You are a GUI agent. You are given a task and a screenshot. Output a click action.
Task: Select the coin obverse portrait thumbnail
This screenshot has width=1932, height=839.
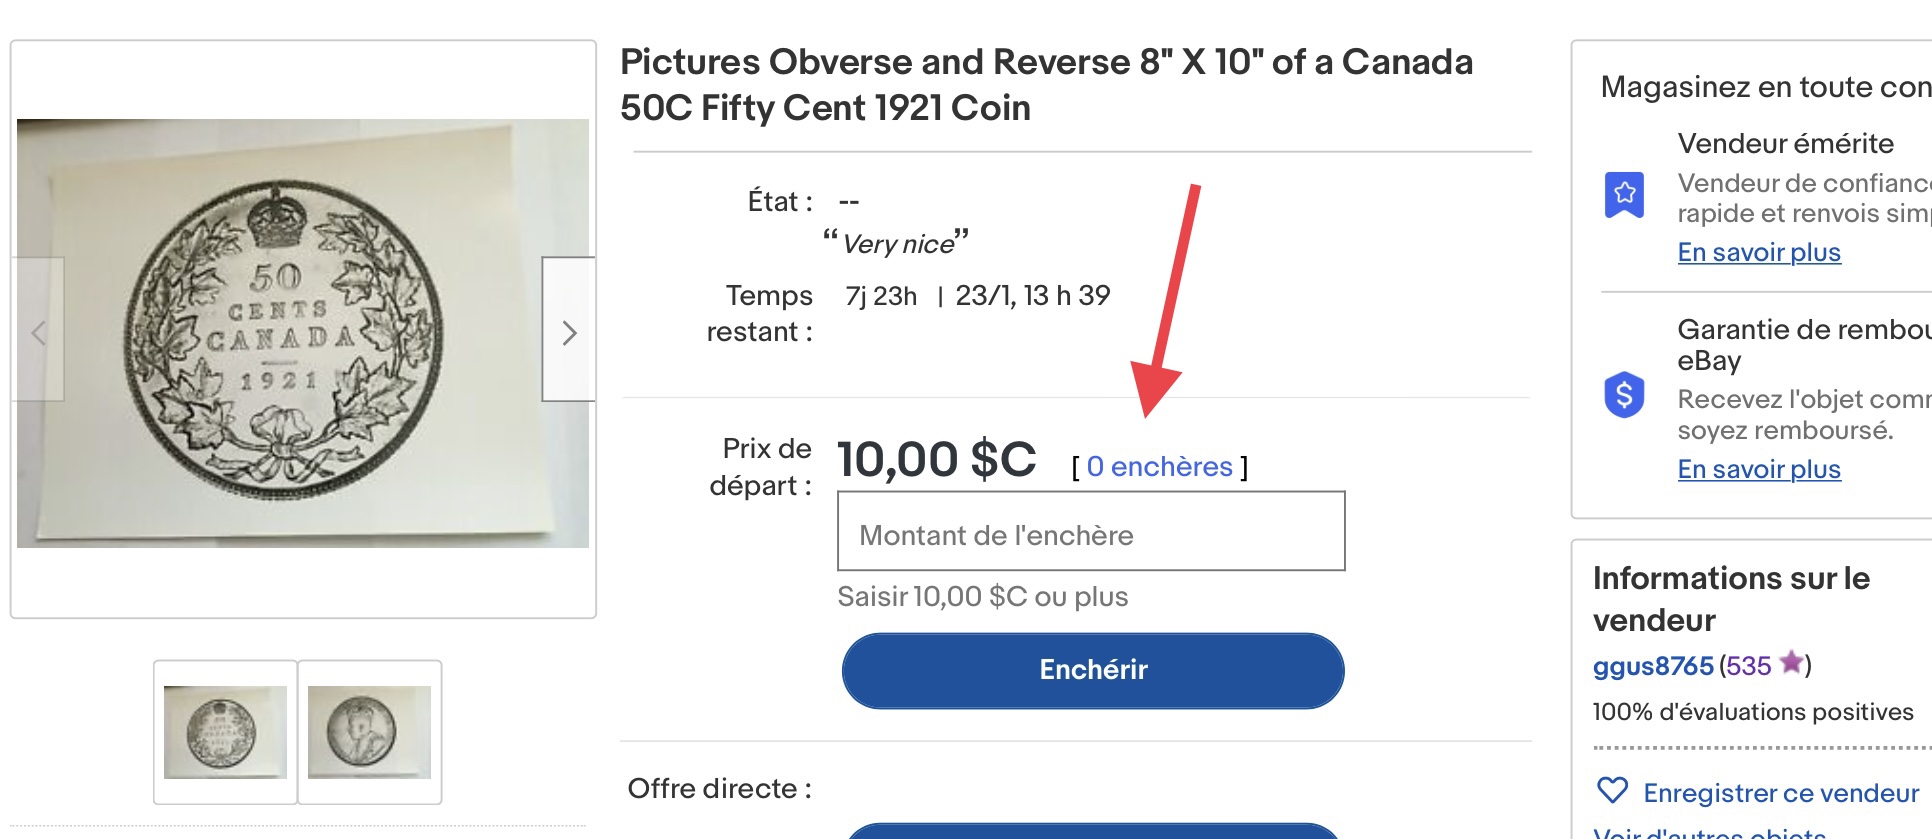(x=369, y=732)
